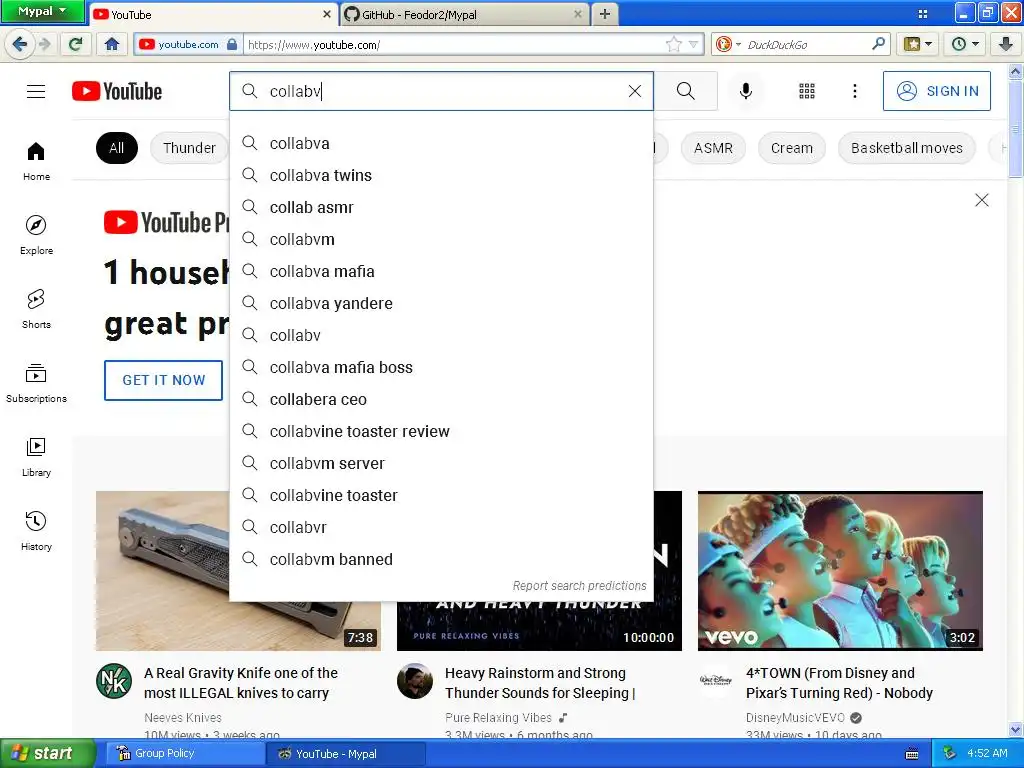Choose the 'collabva mafia boss' suggestion
This screenshot has height=768, width=1024.
[441, 367]
